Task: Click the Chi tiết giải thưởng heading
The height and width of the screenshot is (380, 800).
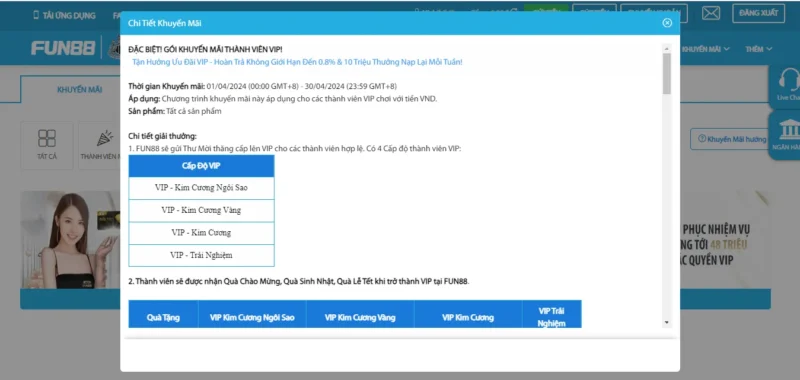Action: 162,136
